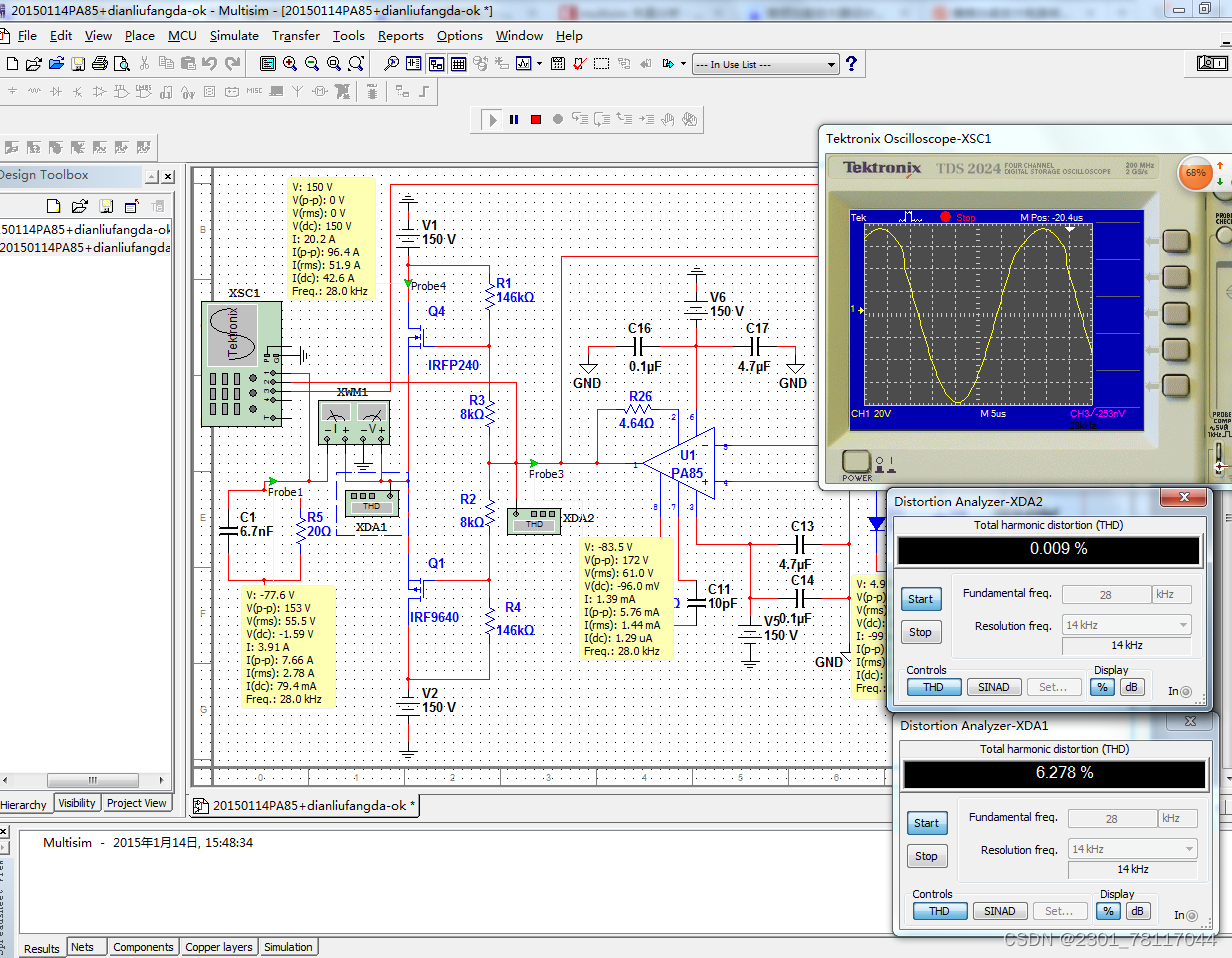The image size is (1232, 958).
Task: Select % display in Distortion Analyzer-XDA2
Action: [1101, 687]
